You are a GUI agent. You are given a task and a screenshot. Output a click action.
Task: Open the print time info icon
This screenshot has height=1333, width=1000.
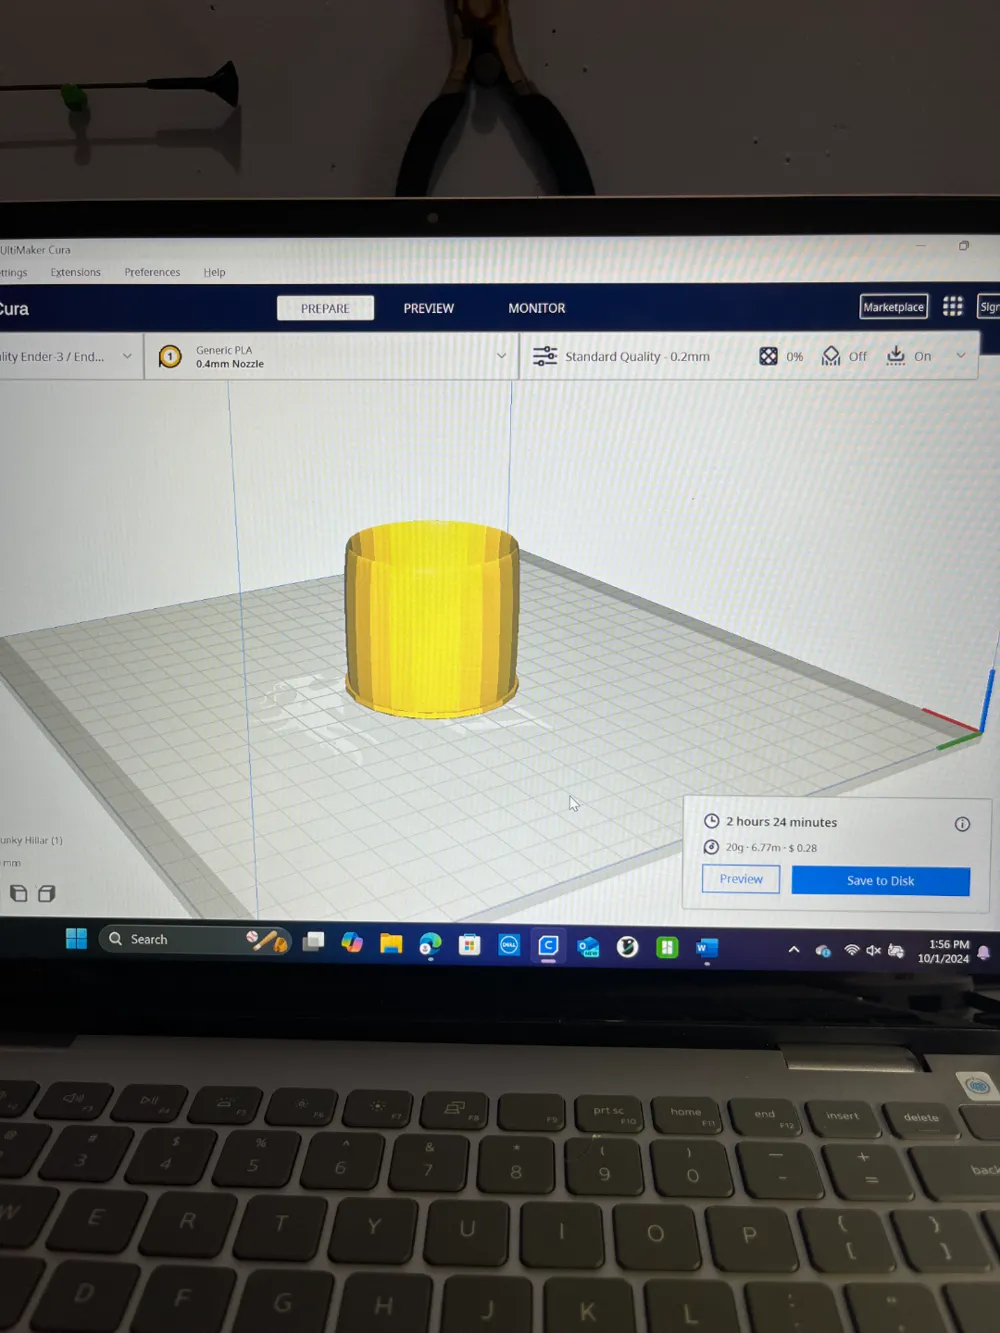click(x=962, y=824)
